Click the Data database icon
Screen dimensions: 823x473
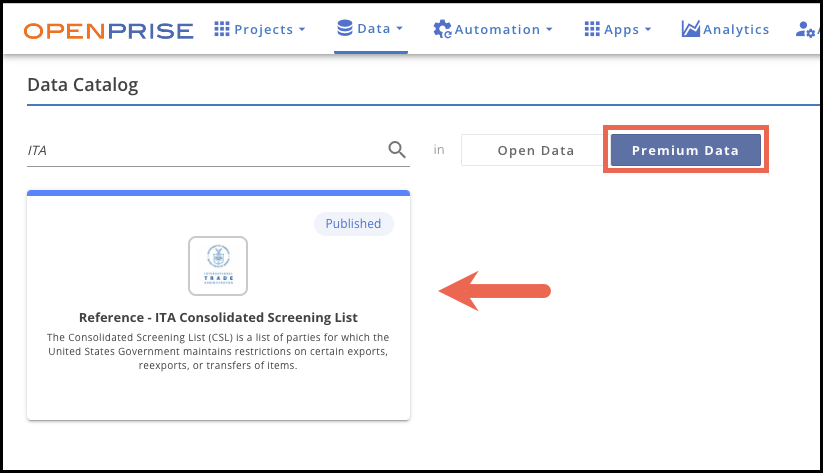(345, 28)
